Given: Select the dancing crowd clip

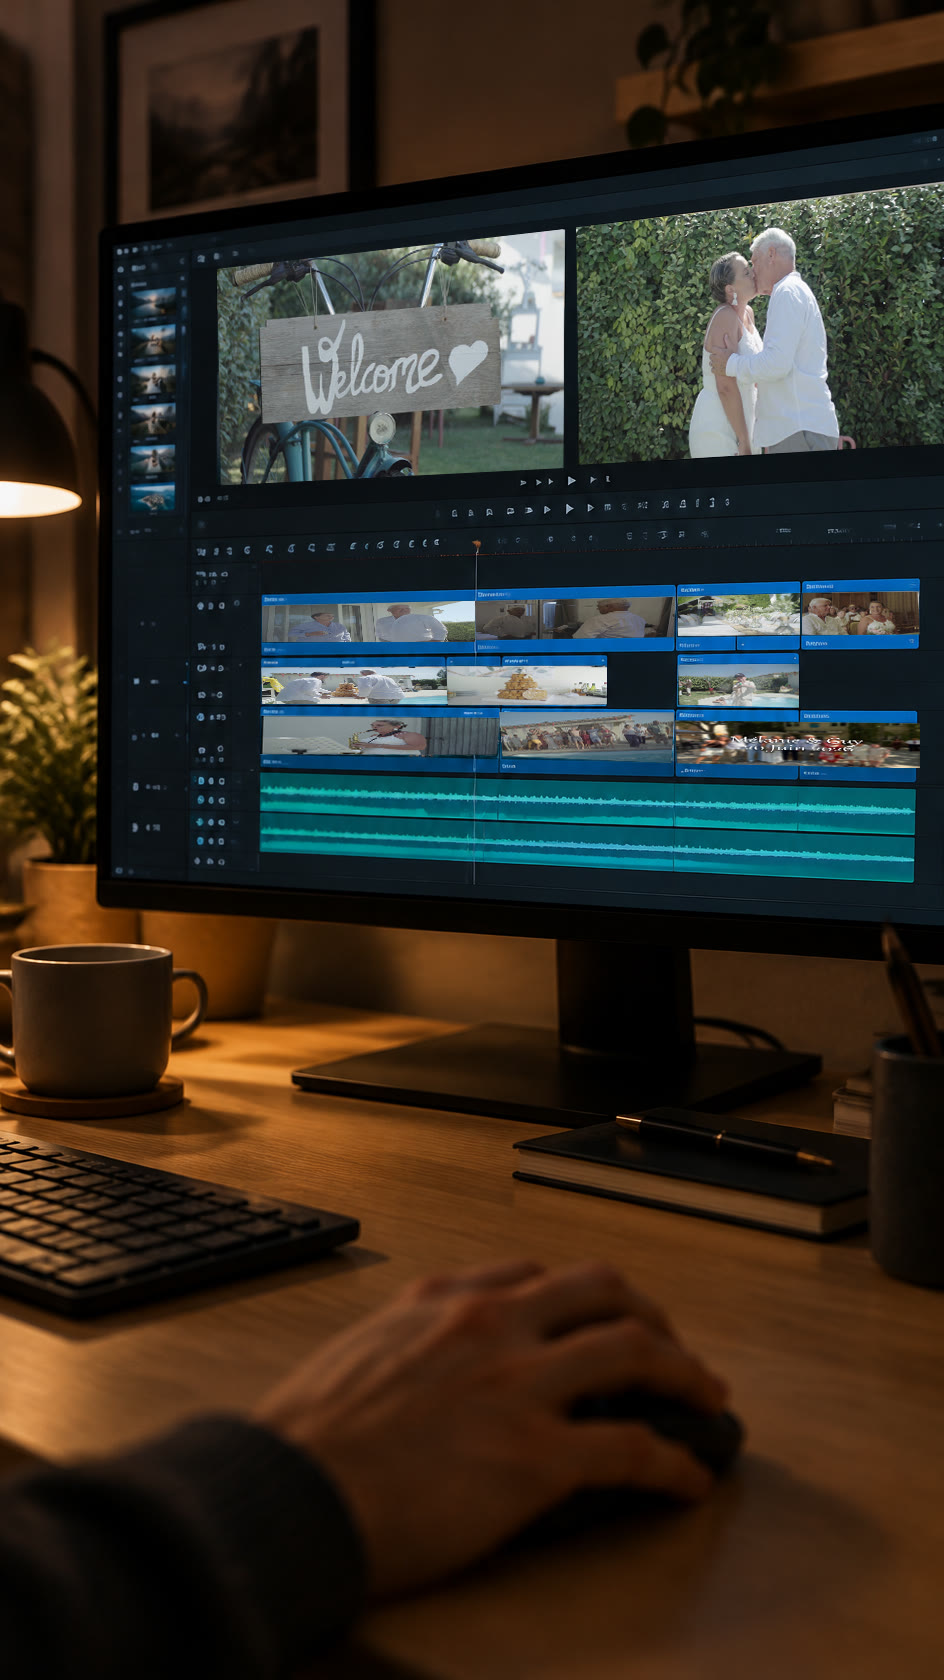Looking at the screenshot, I should pos(587,742).
